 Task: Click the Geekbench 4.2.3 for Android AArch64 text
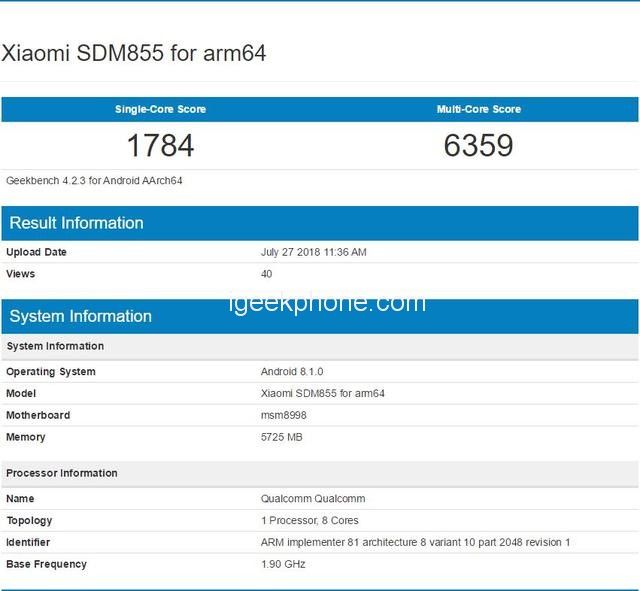(94, 181)
